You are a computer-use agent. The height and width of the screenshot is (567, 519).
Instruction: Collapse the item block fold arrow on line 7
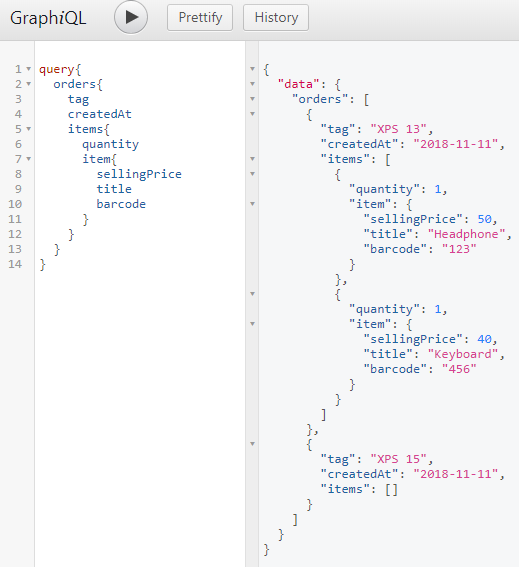(x=29, y=159)
